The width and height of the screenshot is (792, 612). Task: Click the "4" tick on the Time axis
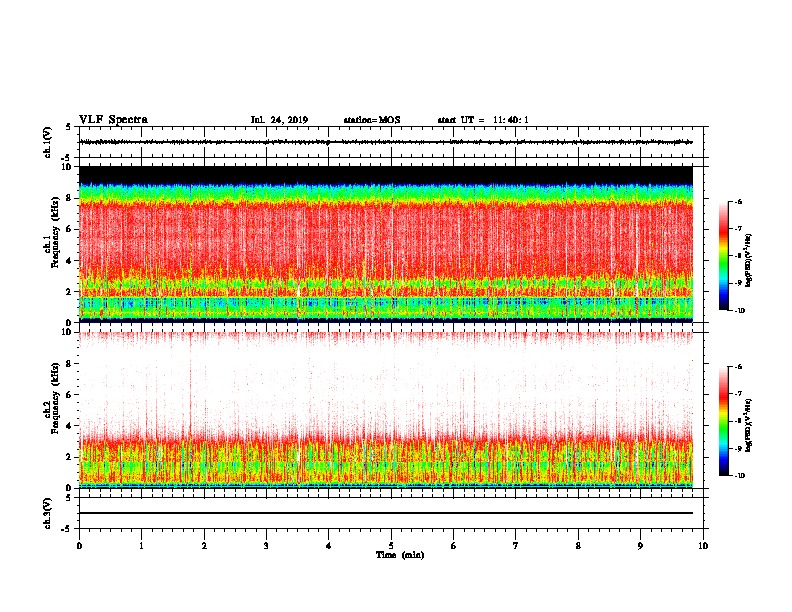click(329, 545)
